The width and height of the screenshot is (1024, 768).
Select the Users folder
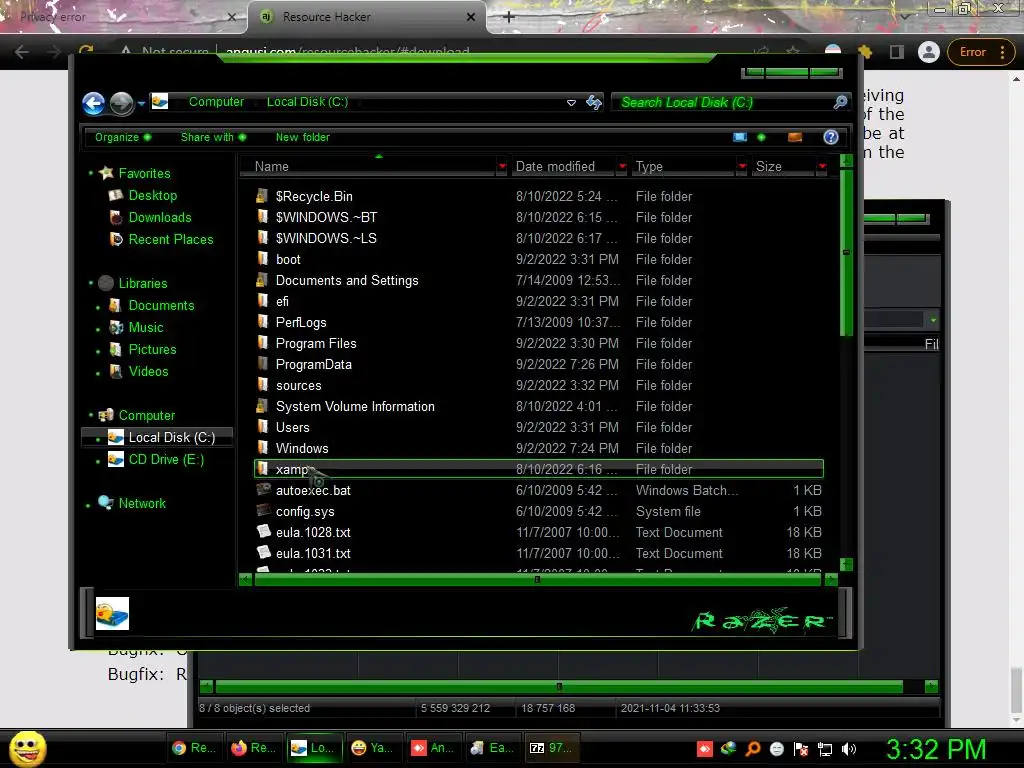pos(292,428)
